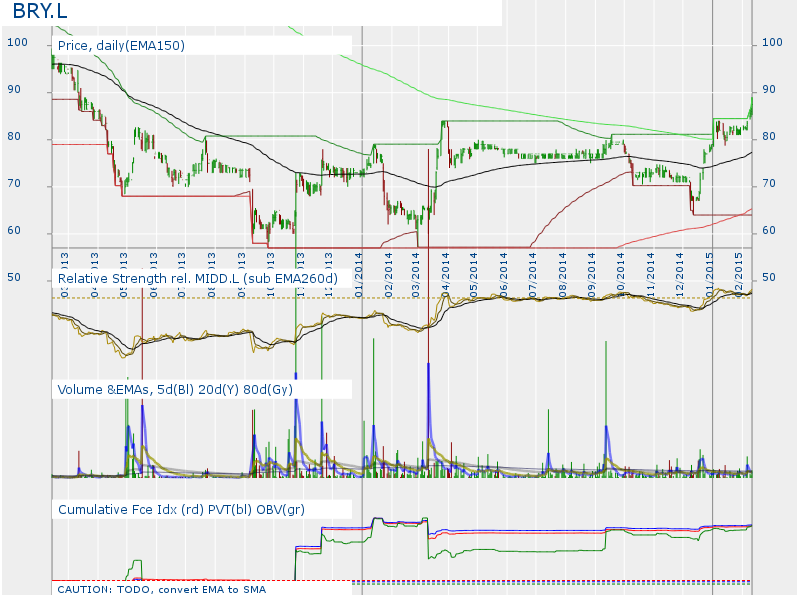This screenshot has width=797, height=595.
Task: Select the 'Relative Strength rel. MIDD.L' label
Action: tap(148, 278)
